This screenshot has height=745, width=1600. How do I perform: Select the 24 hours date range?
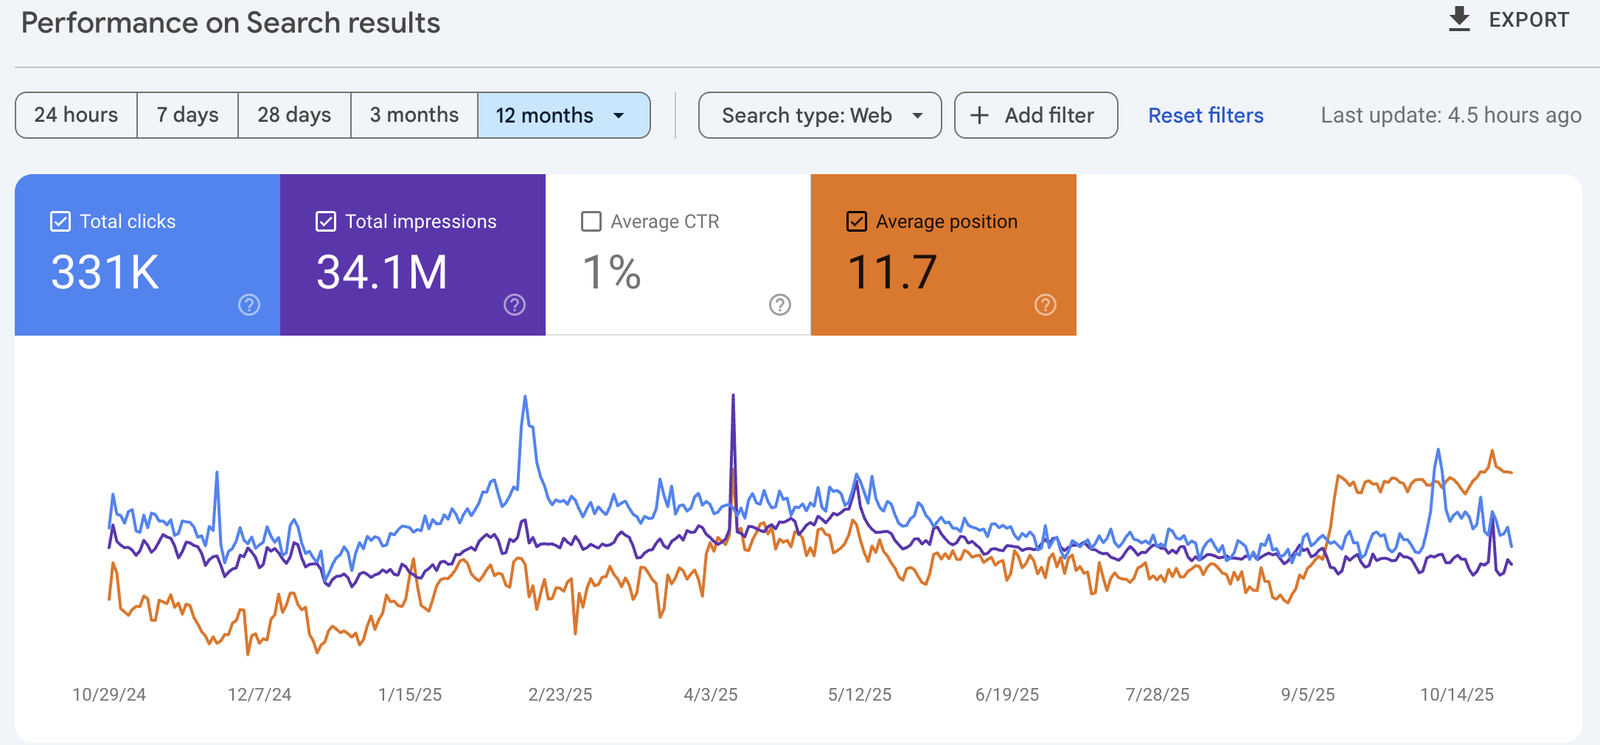point(76,116)
